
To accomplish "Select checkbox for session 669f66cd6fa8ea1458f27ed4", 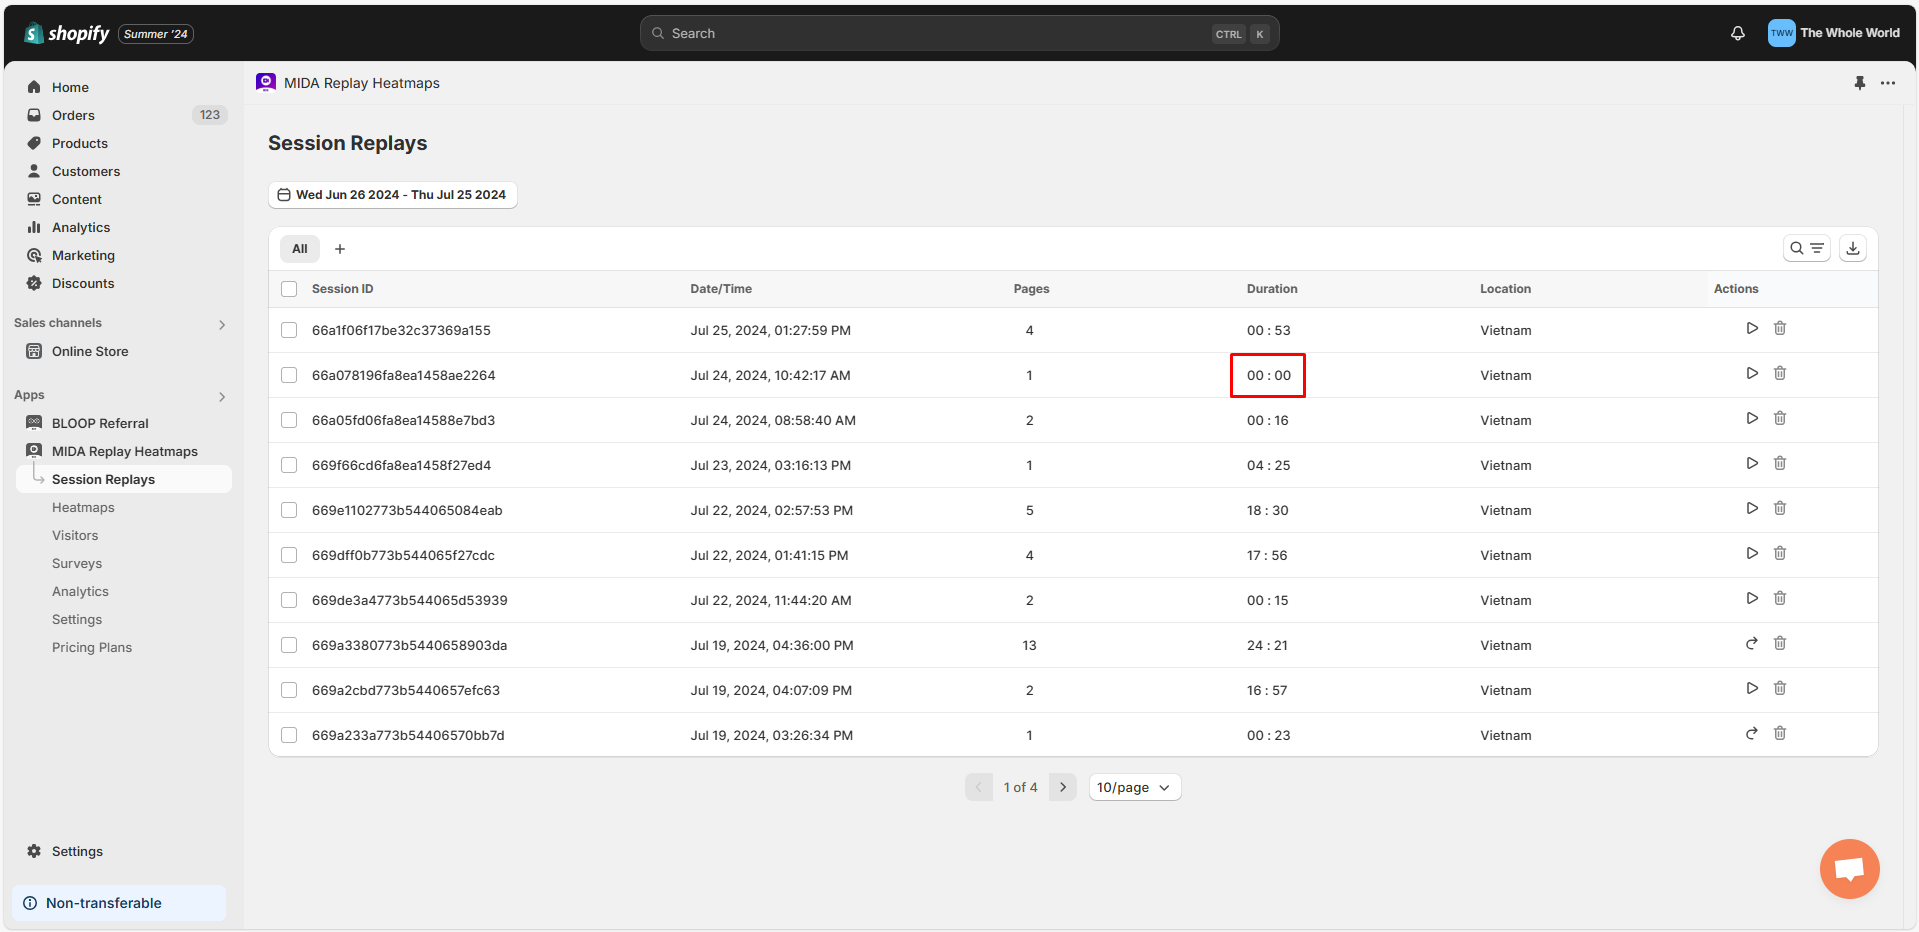I will click(289, 465).
